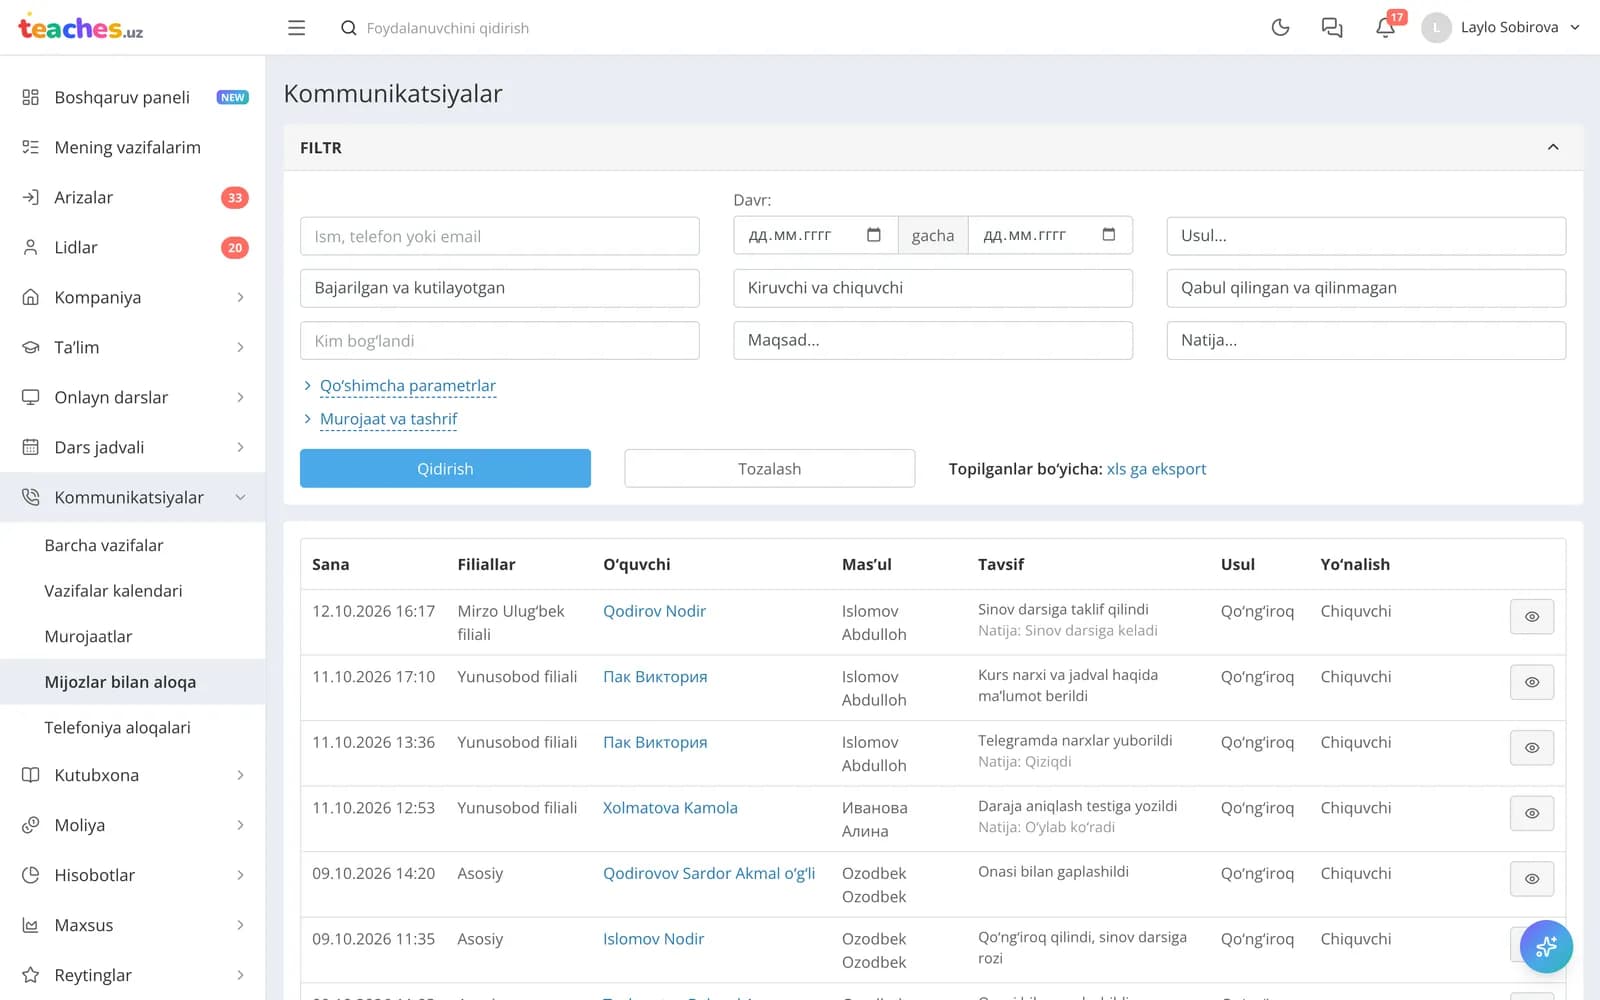
Task: Click the Kutubxona book icon
Action: 31,775
